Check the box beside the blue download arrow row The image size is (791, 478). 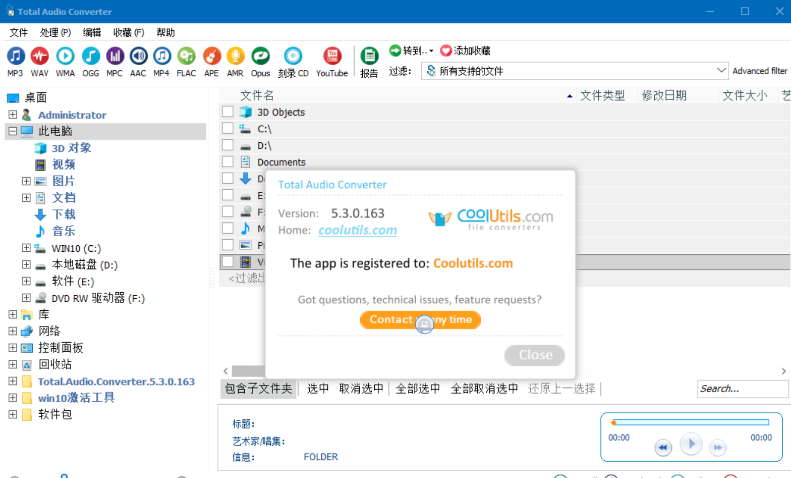click(228, 178)
